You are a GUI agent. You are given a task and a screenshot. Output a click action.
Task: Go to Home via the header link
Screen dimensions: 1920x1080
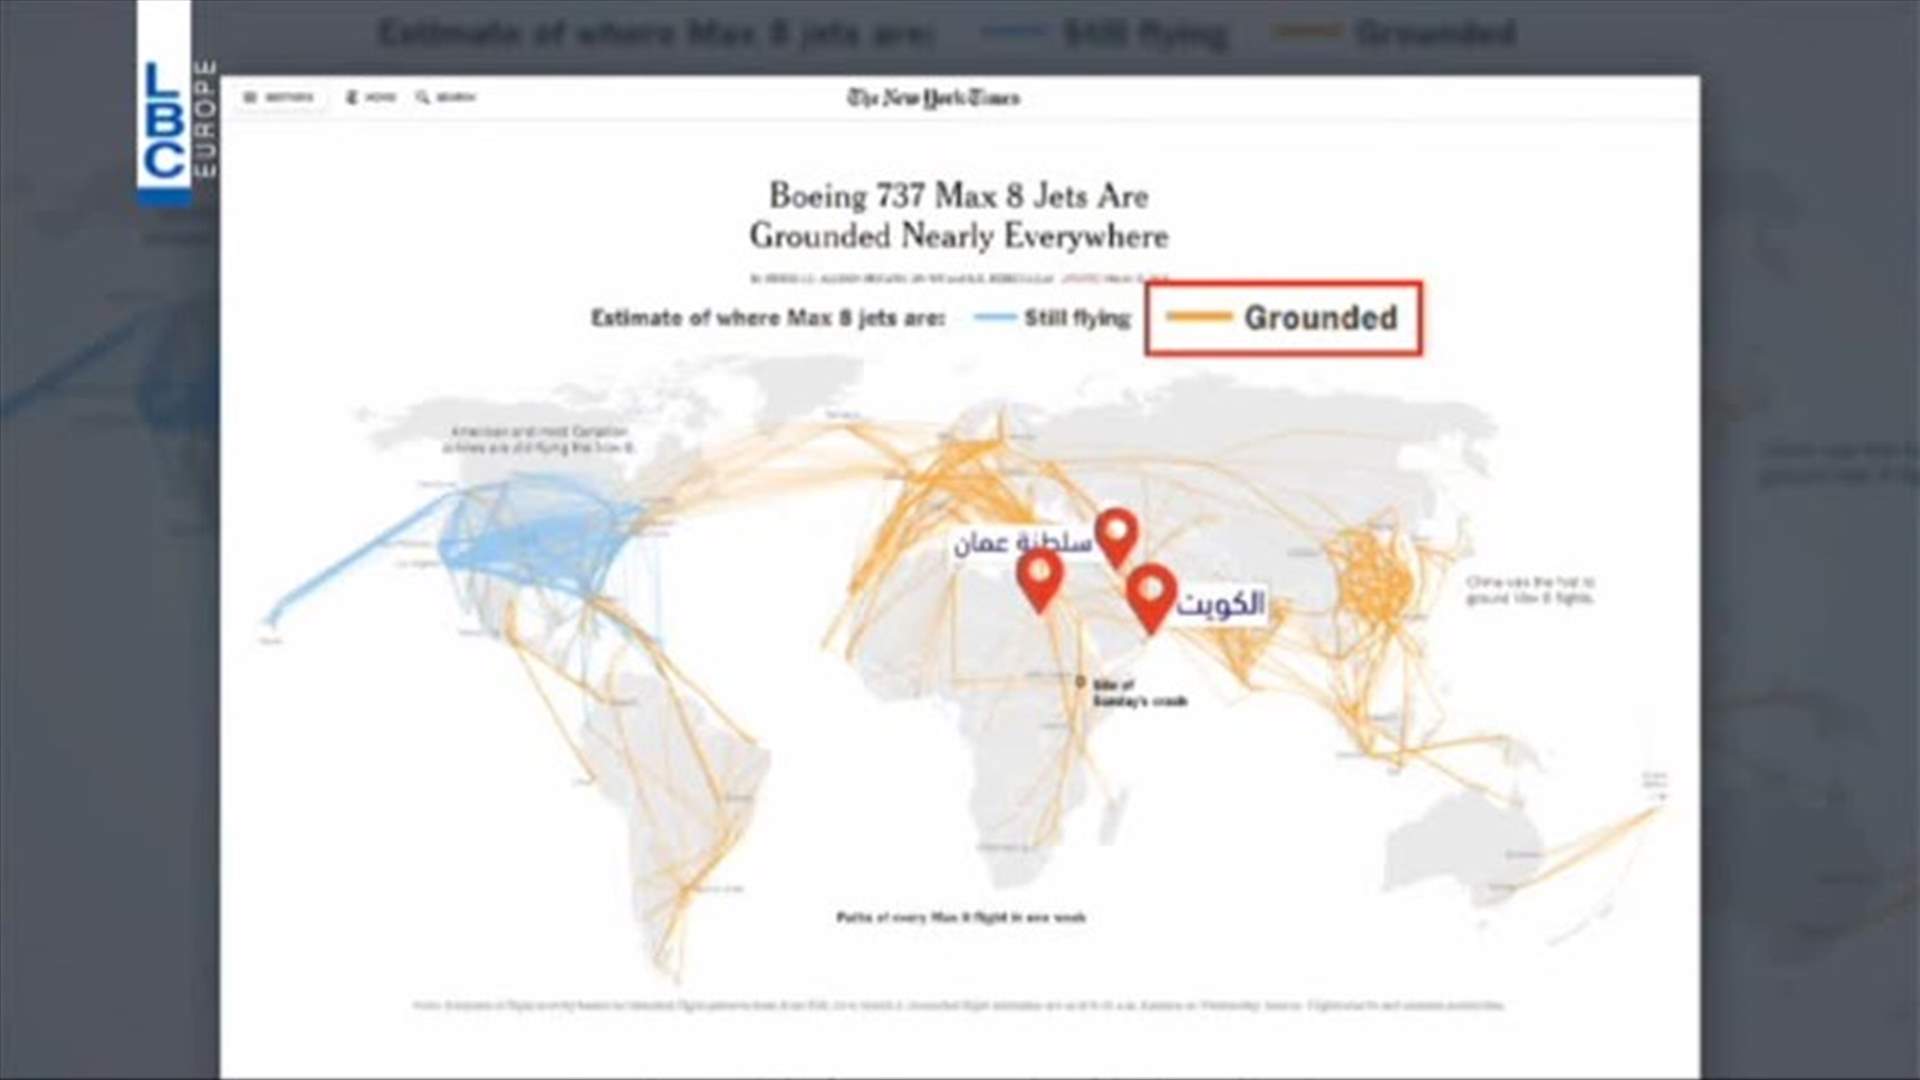click(x=371, y=97)
